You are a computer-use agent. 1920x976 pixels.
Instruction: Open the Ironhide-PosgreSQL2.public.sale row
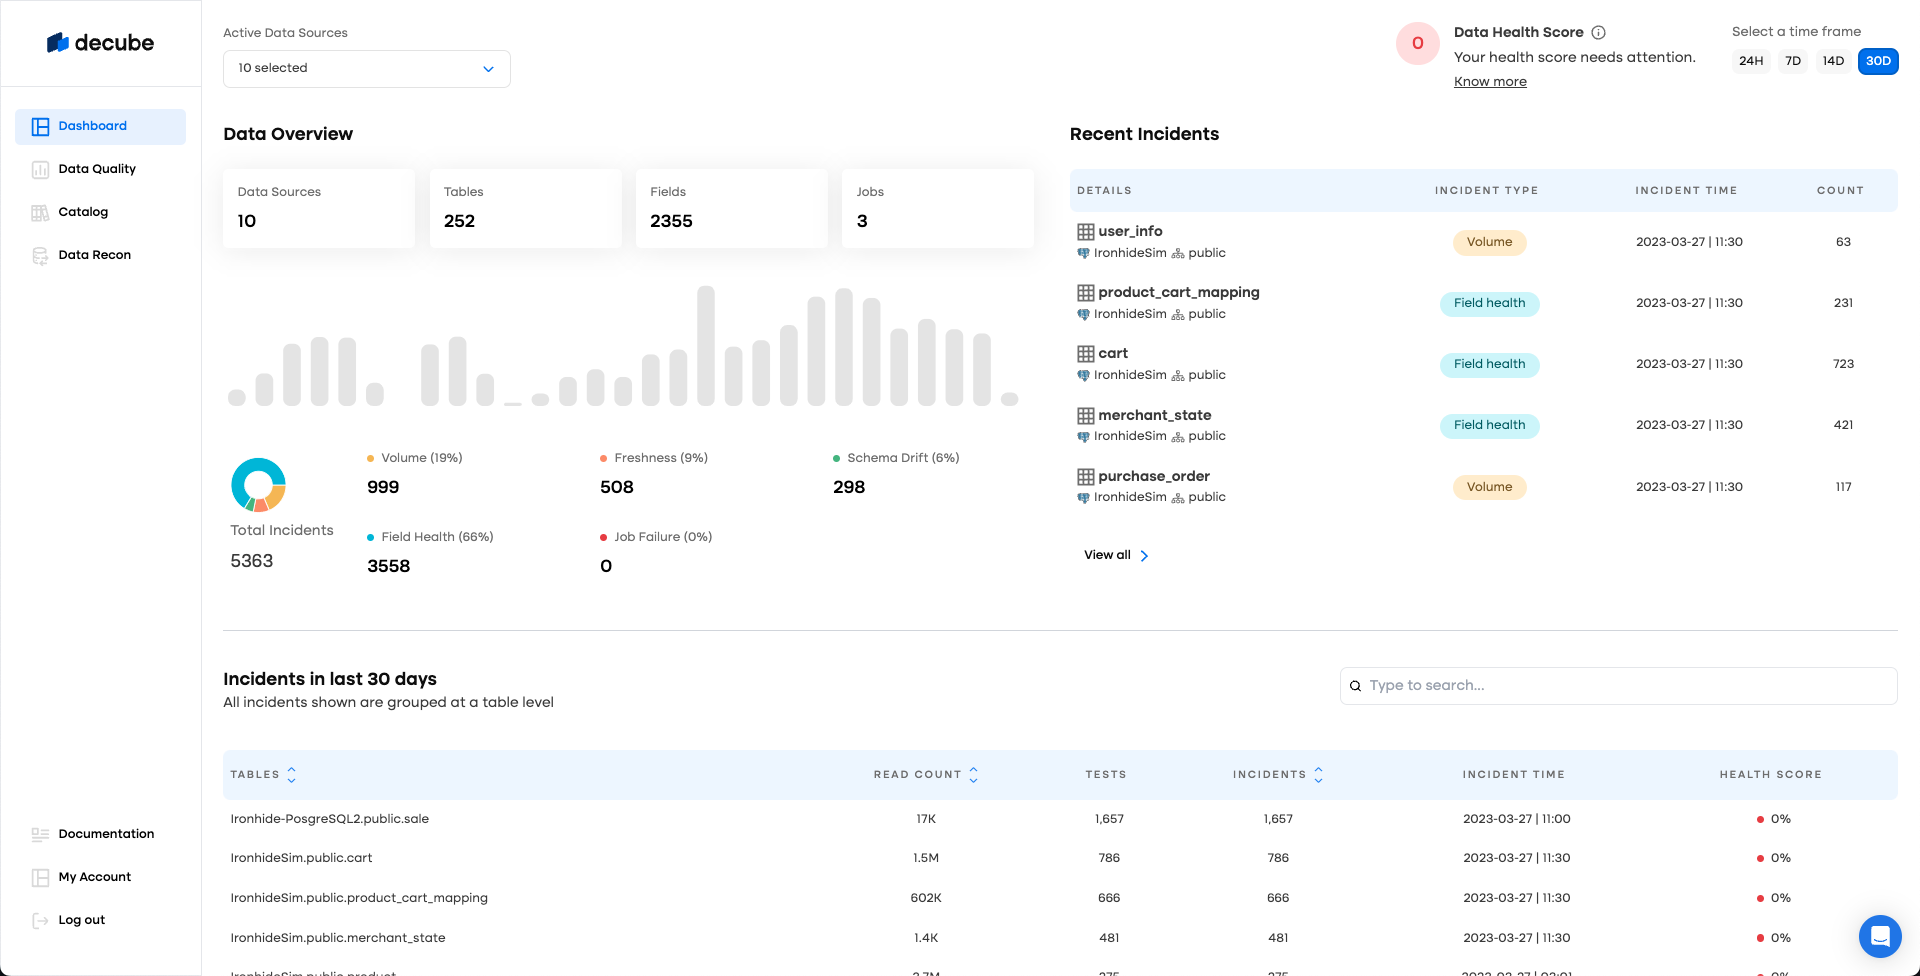point(1060,819)
